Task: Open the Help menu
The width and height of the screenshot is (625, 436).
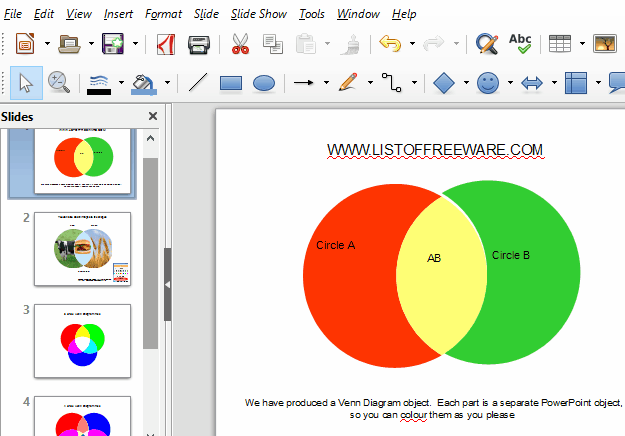Action: [404, 14]
